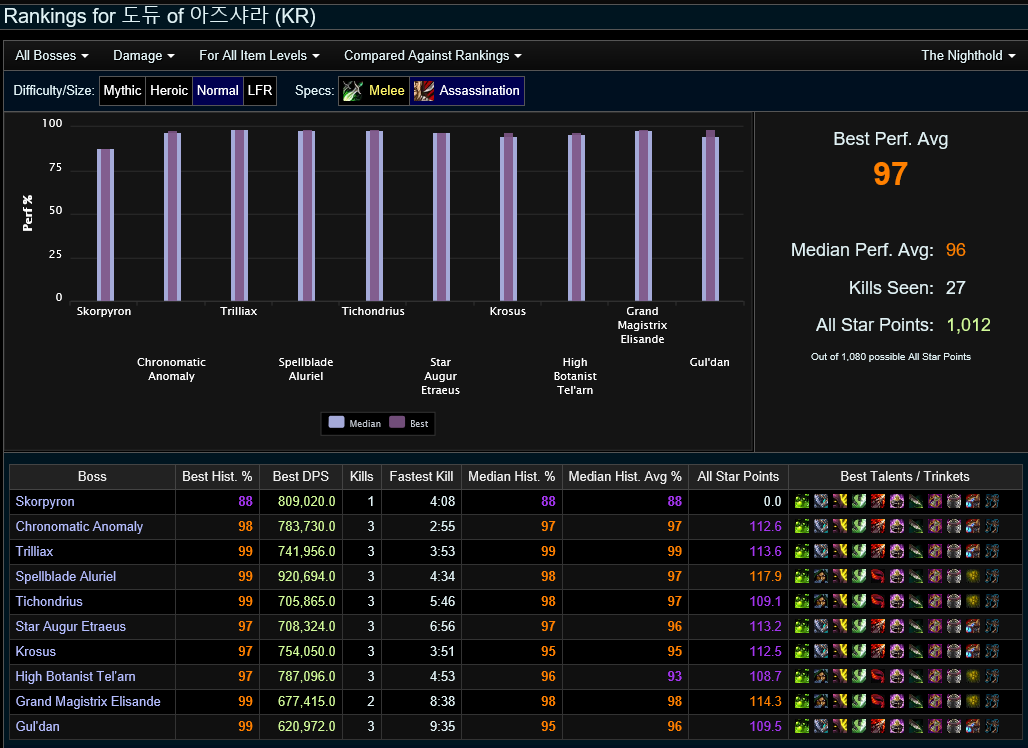Screen dimensions: 1028x748
Task: Click the Fastest Kill time 9:35
Action: [443, 726]
